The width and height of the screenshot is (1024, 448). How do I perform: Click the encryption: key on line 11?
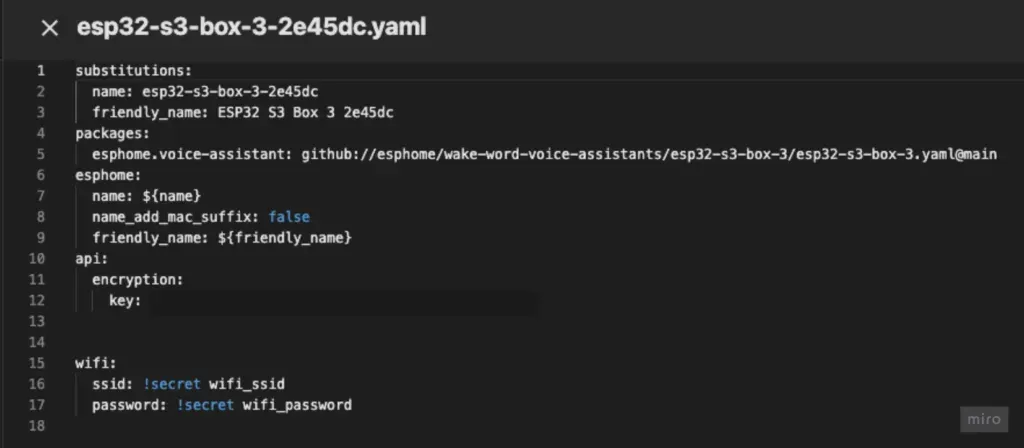point(137,280)
